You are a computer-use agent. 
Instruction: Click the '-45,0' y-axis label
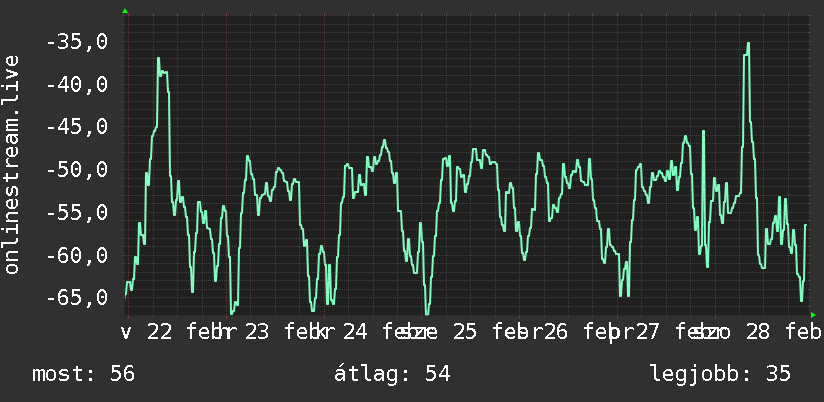[x=77, y=127]
